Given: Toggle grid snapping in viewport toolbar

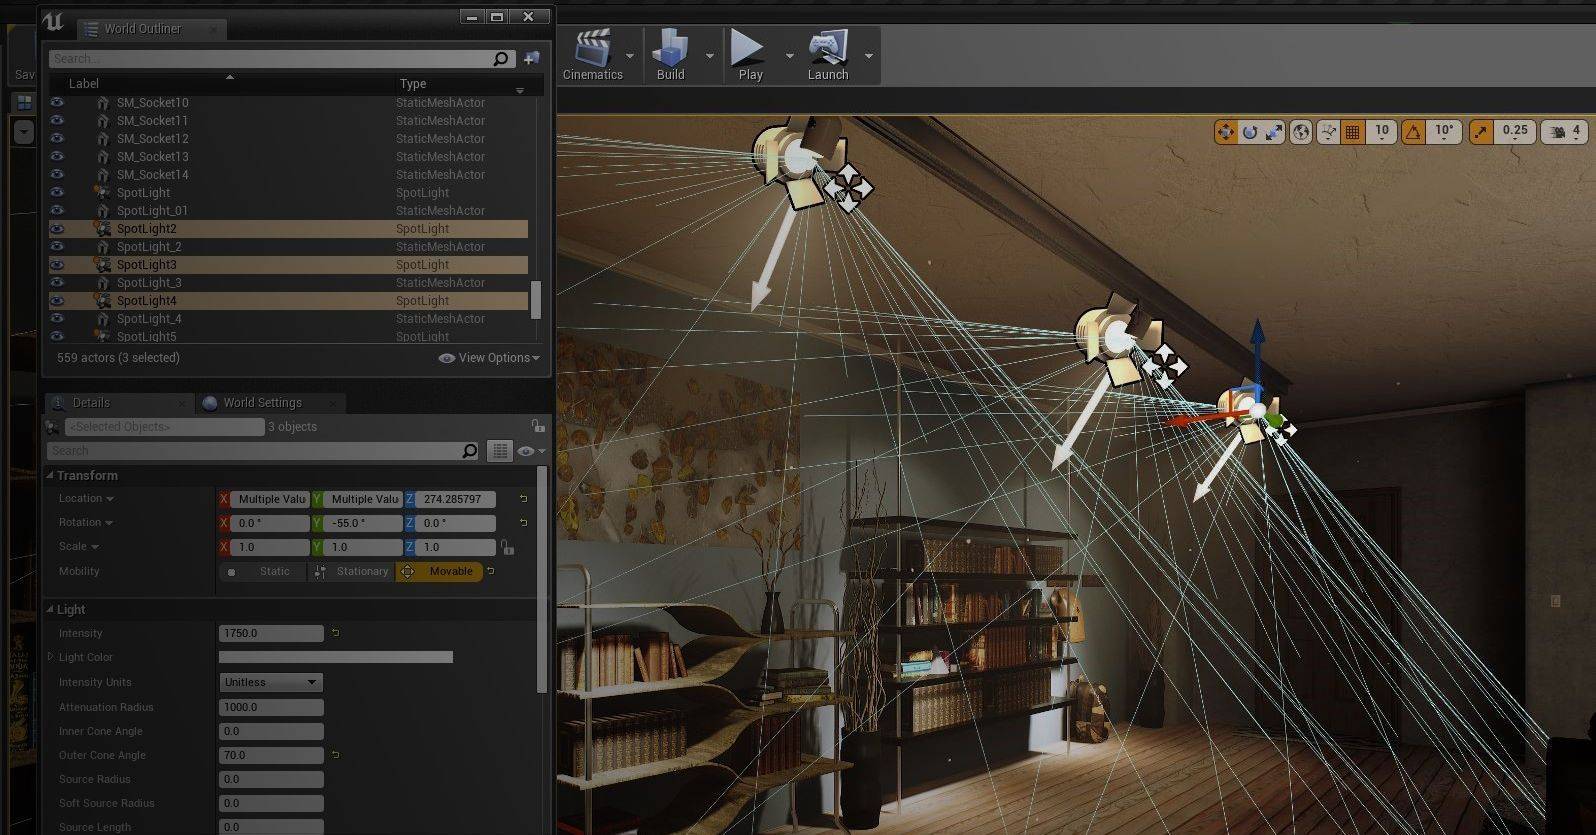Looking at the screenshot, I should [1353, 132].
